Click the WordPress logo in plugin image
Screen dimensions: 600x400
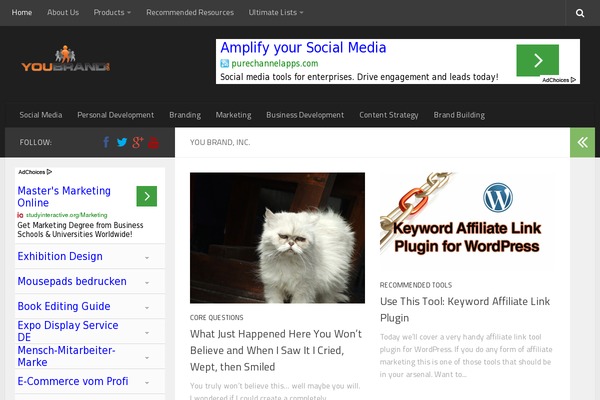[498, 198]
